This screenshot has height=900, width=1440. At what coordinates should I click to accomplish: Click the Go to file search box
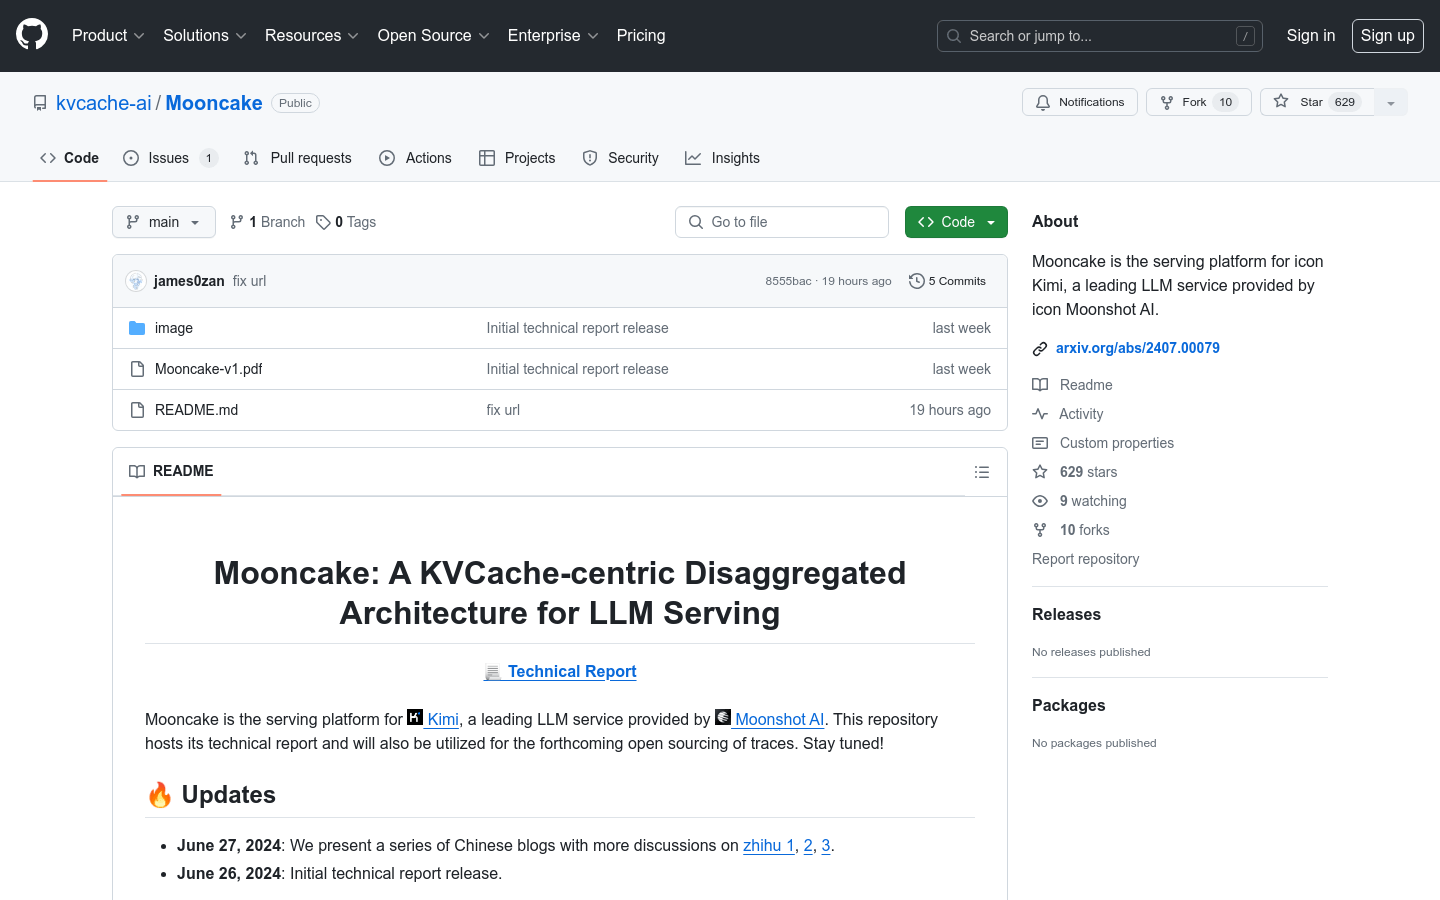(x=782, y=222)
